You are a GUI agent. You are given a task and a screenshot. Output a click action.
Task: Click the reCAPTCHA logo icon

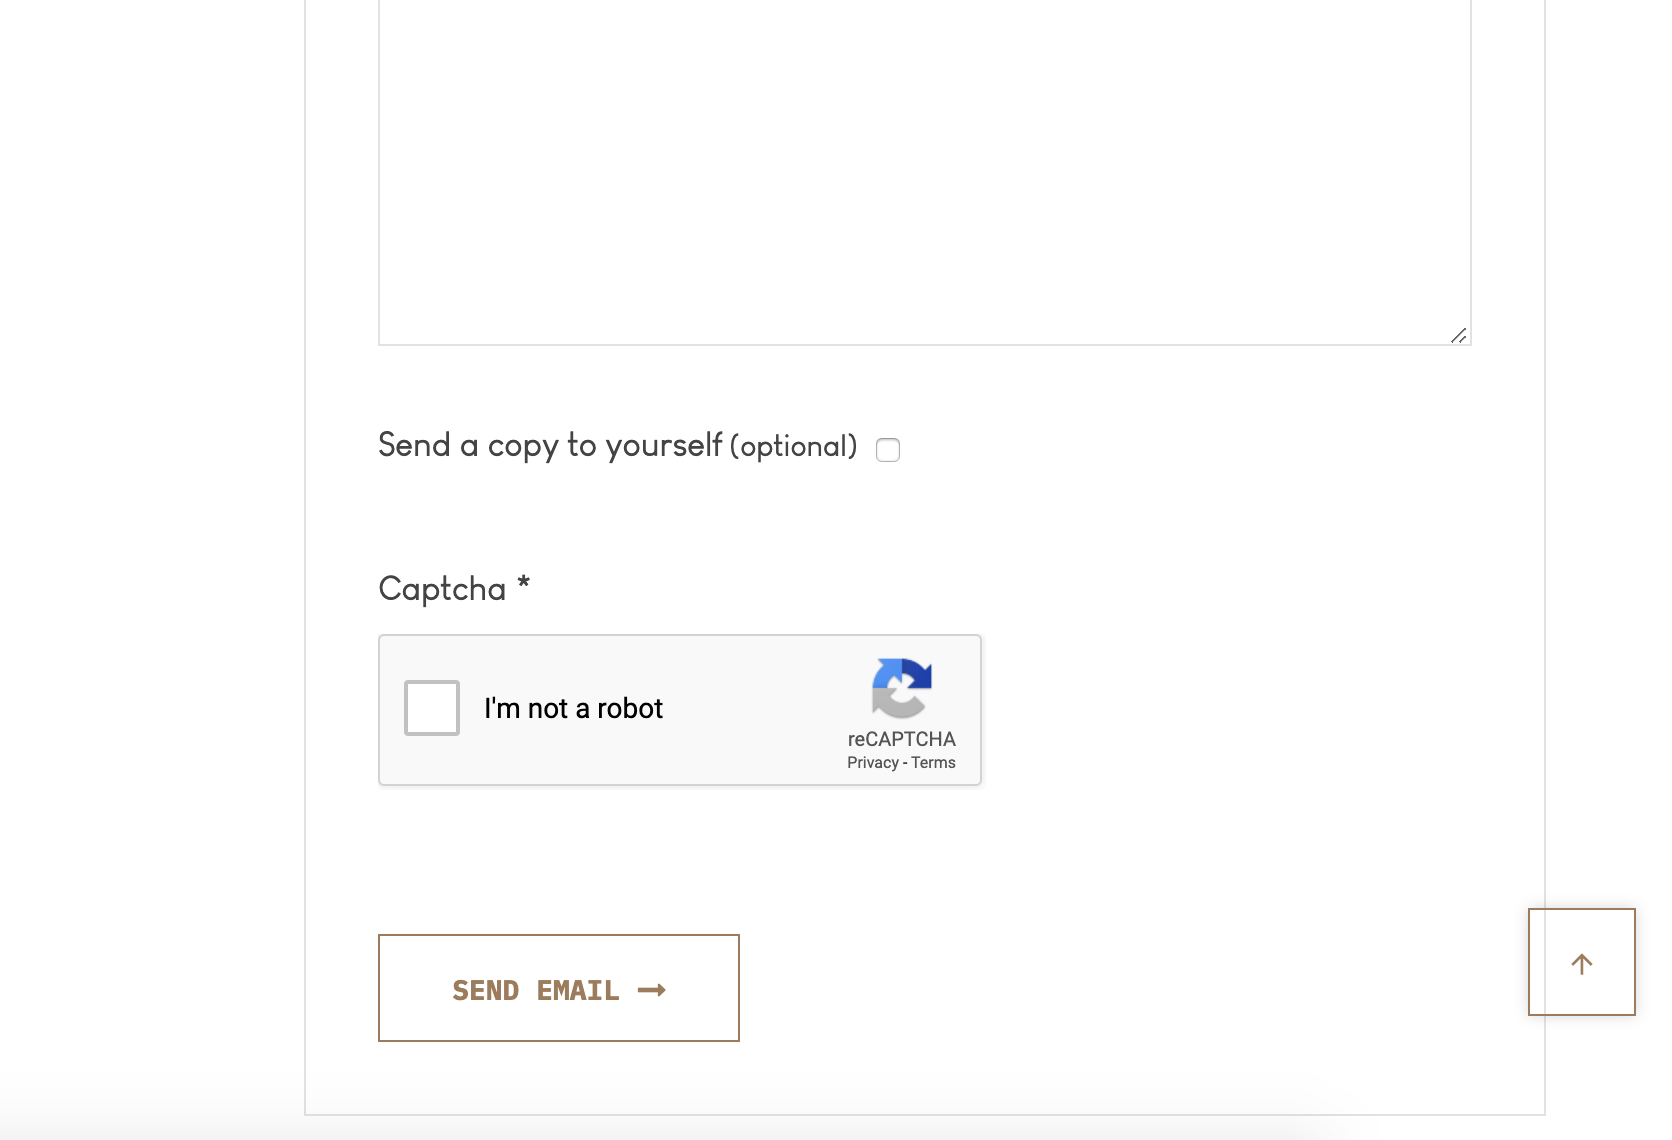901,688
